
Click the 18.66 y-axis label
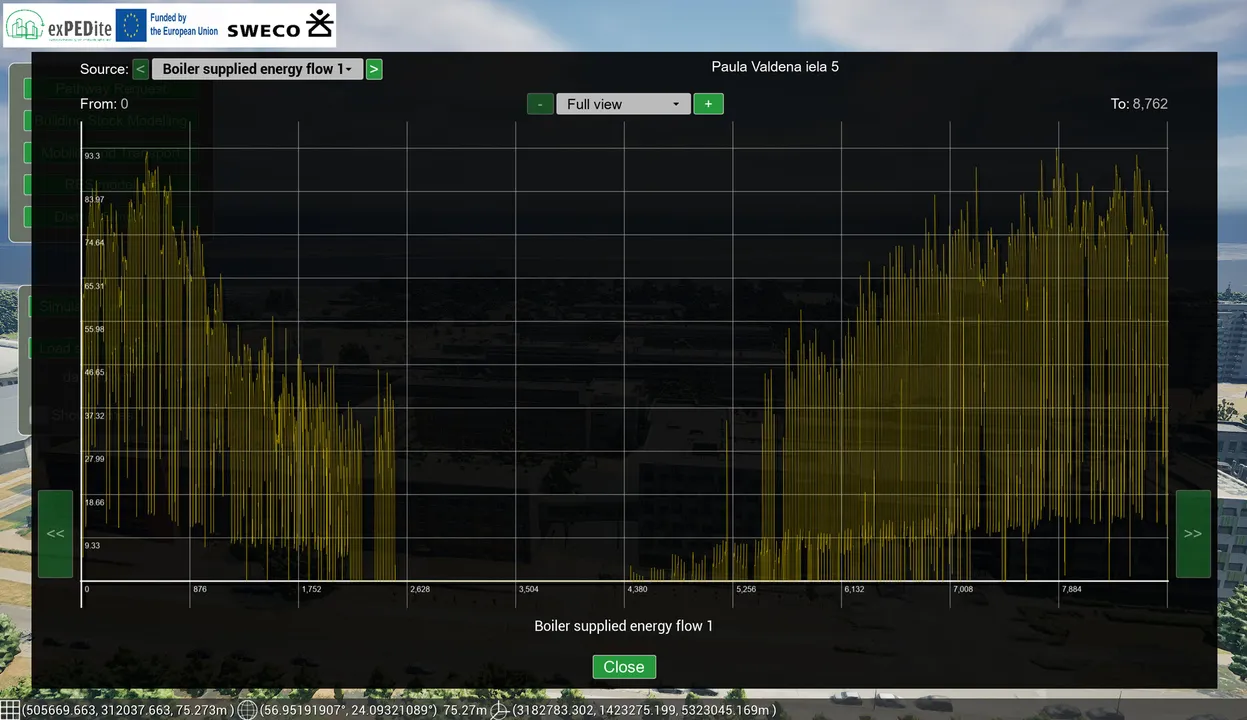click(94, 502)
